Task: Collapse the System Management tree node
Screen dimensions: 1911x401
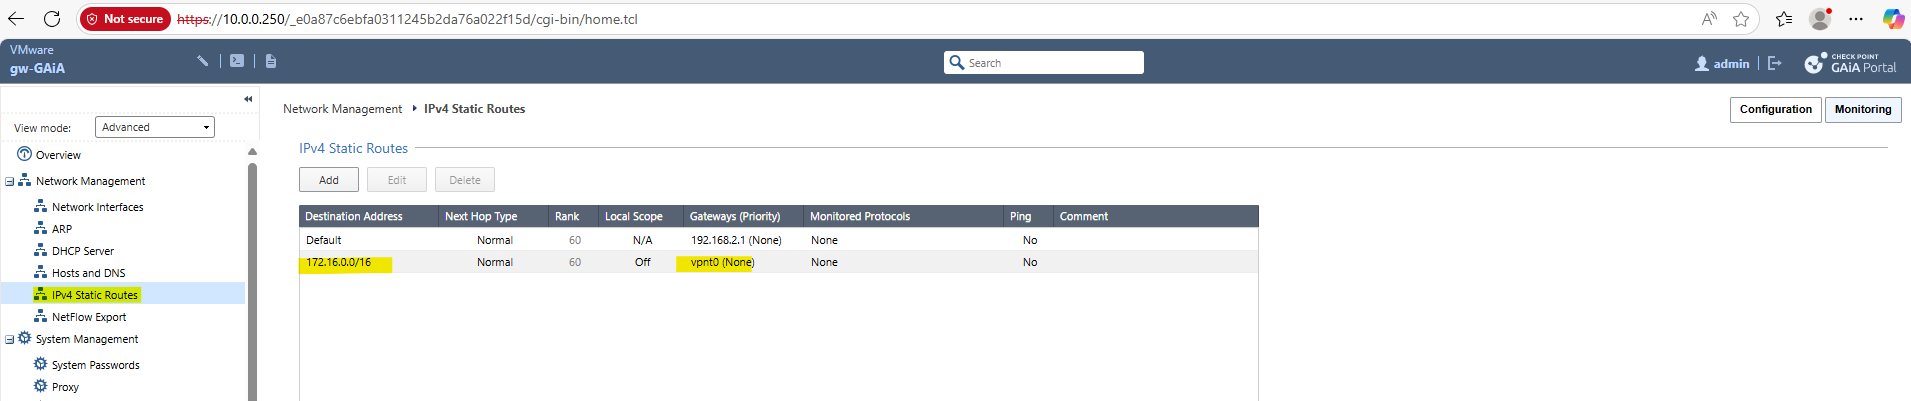Action: pyautogui.click(x=9, y=340)
